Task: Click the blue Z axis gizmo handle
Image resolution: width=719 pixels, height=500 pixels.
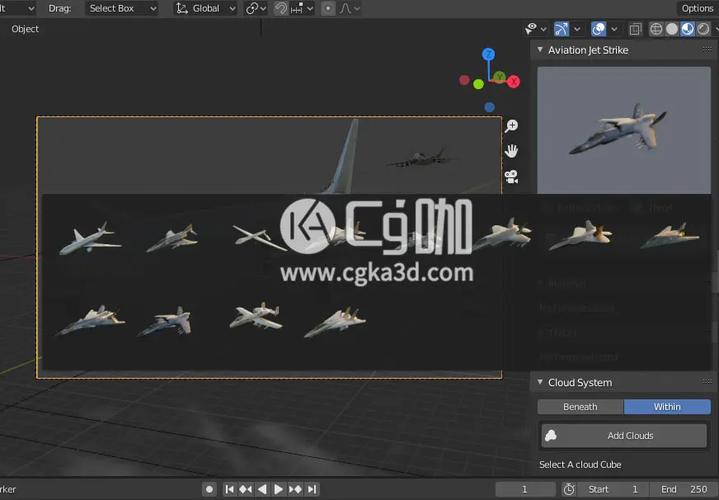Action: point(488,54)
